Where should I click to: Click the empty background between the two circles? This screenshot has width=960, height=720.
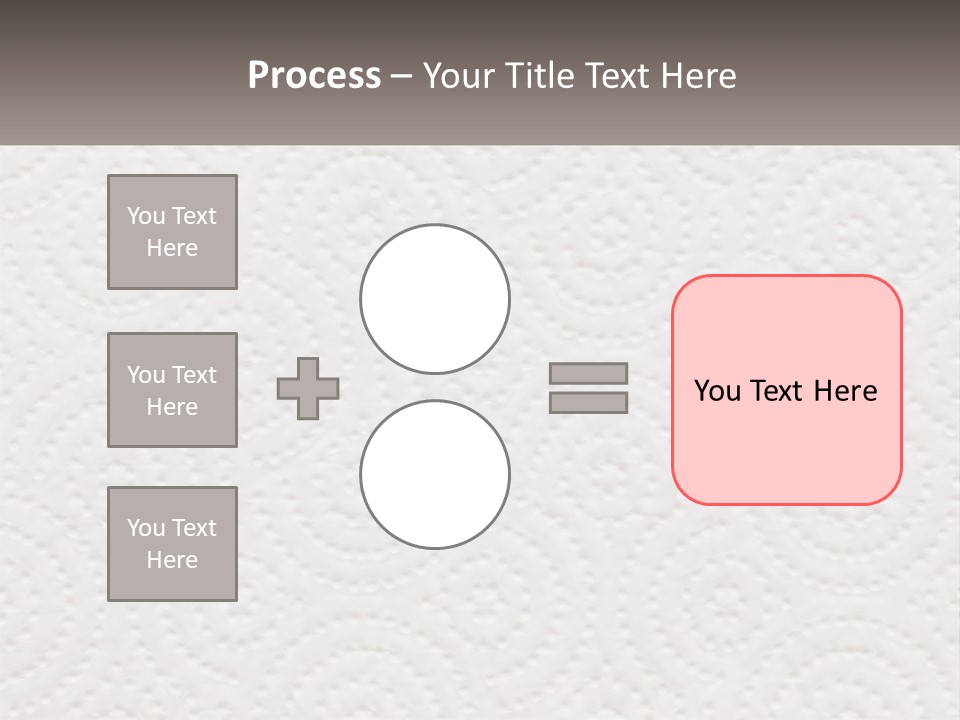(x=435, y=386)
